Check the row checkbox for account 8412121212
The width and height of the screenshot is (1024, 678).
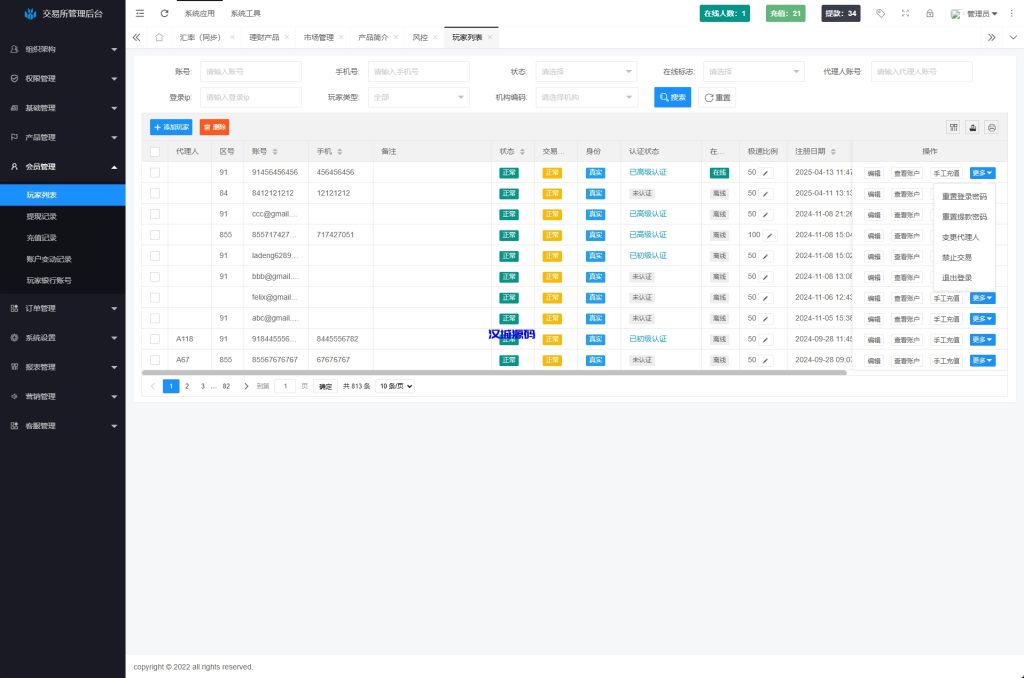[x=155, y=193]
